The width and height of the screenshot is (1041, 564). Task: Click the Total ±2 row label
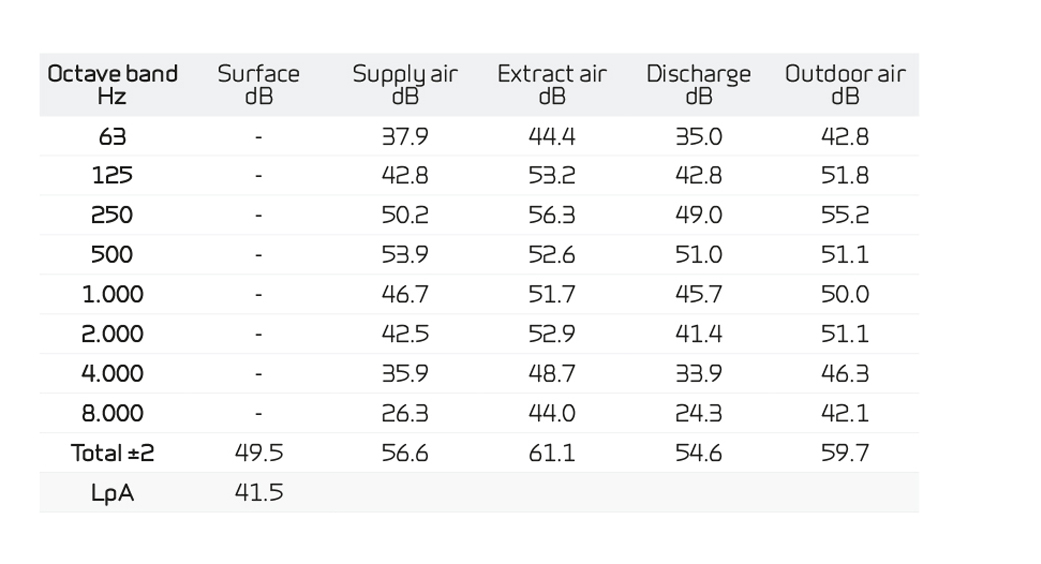point(112,453)
